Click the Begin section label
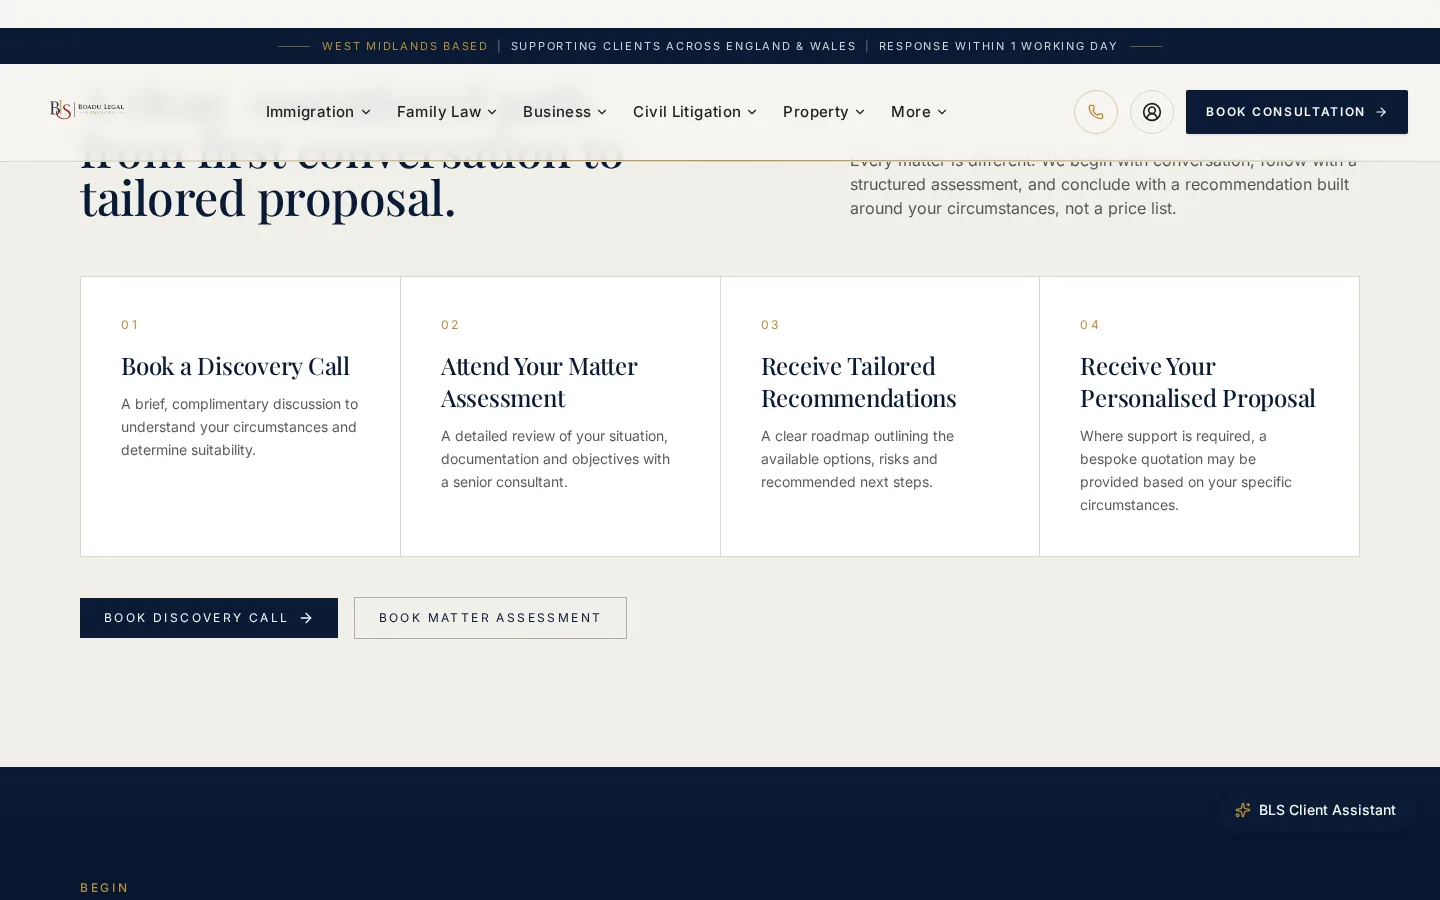Screen dimensions: 1440x900 [105, 888]
